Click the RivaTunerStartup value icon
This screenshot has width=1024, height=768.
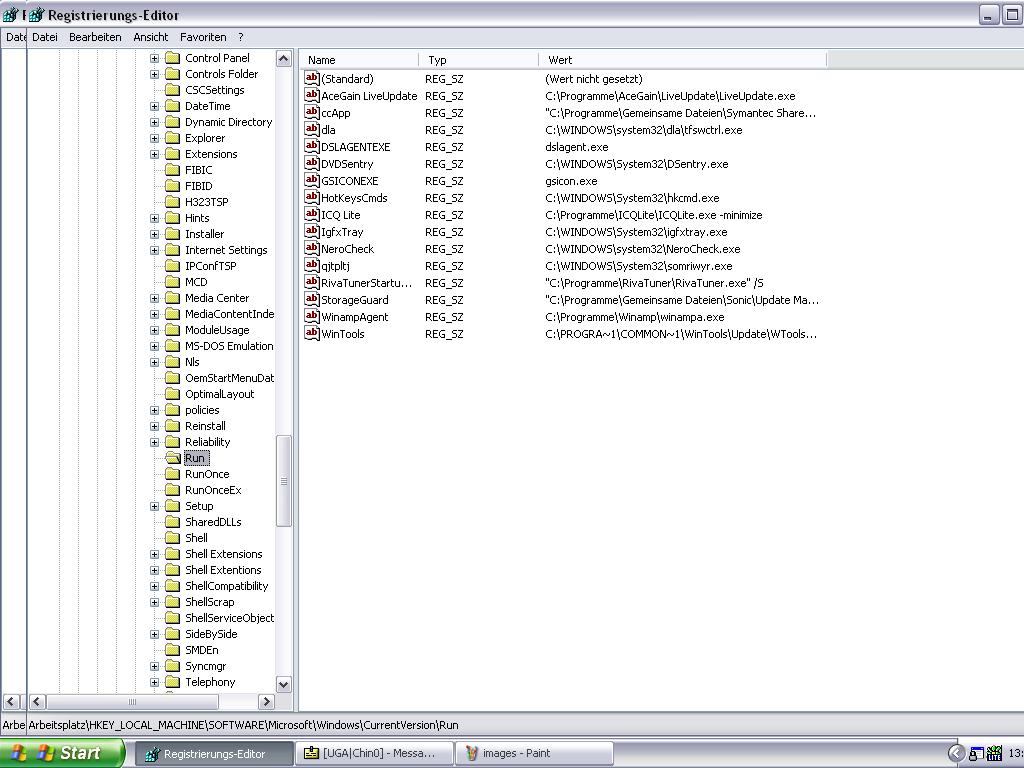312,282
